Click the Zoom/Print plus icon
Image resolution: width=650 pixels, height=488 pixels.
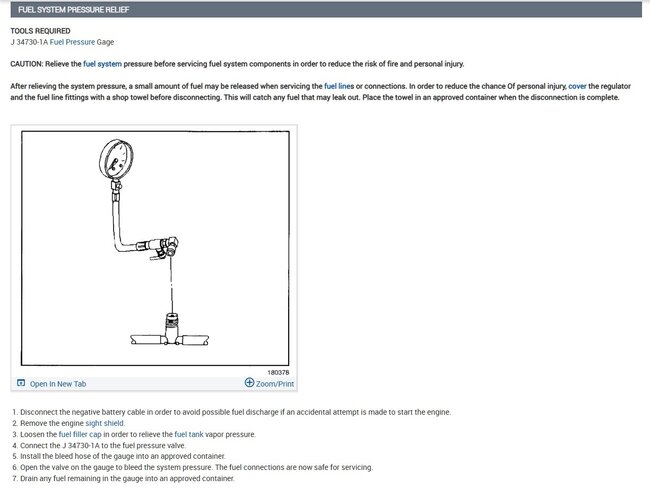click(249, 382)
